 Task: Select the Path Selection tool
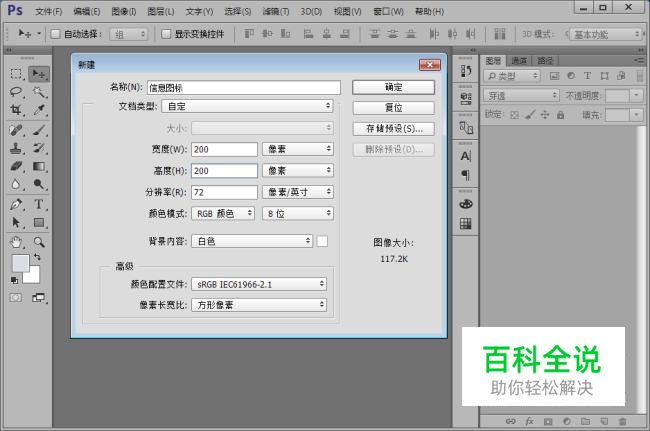tap(16, 223)
